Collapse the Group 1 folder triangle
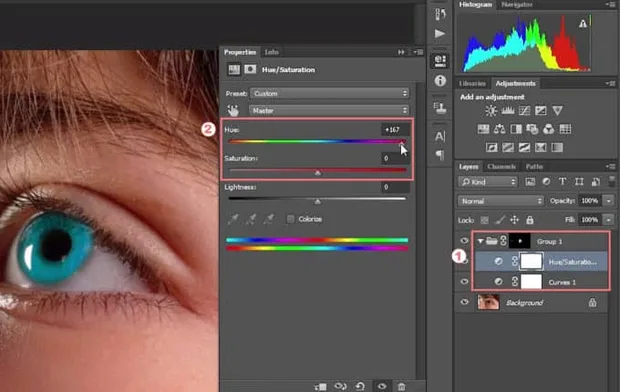This screenshot has width=620, height=392. click(480, 241)
